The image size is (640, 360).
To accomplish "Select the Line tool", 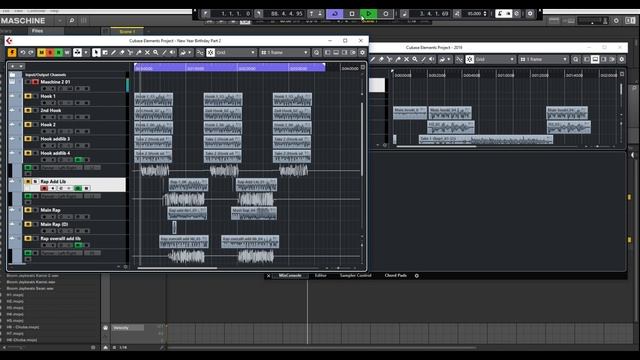I will (164, 53).
